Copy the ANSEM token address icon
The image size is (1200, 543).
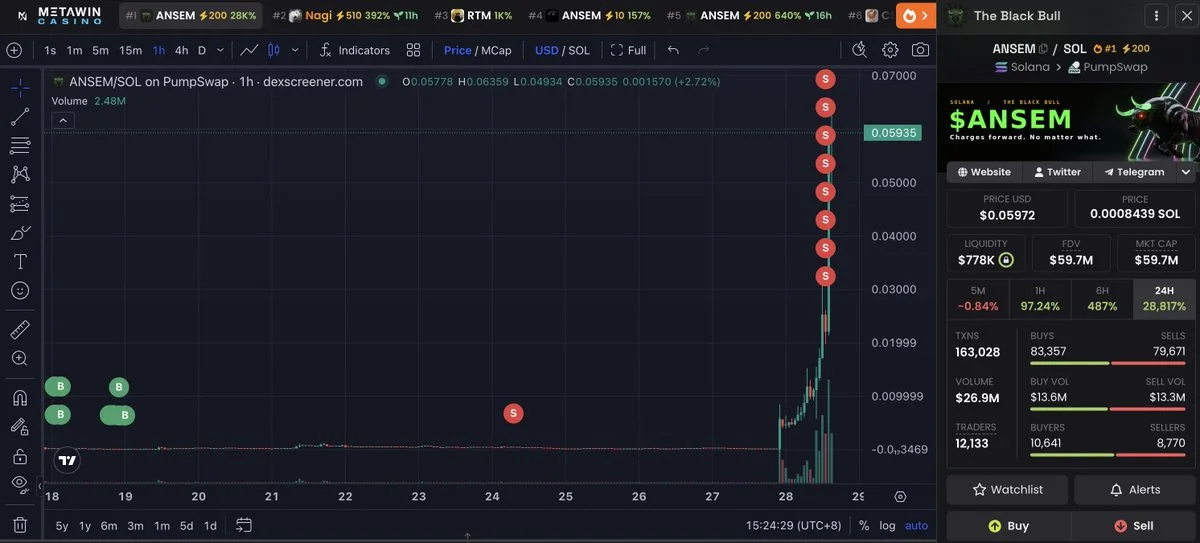pyautogui.click(x=1043, y=48)
